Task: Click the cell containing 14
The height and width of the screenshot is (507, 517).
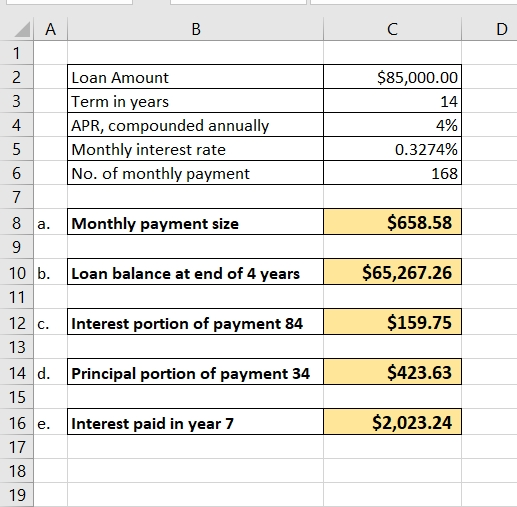Action: [392, 101]
